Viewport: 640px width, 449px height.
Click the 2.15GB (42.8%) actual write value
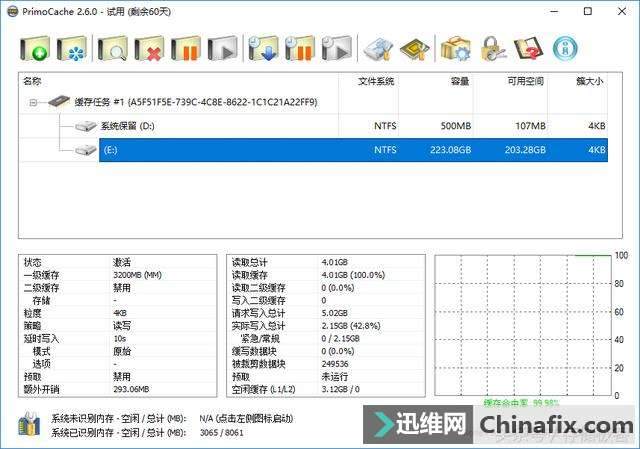coord(351,326)
